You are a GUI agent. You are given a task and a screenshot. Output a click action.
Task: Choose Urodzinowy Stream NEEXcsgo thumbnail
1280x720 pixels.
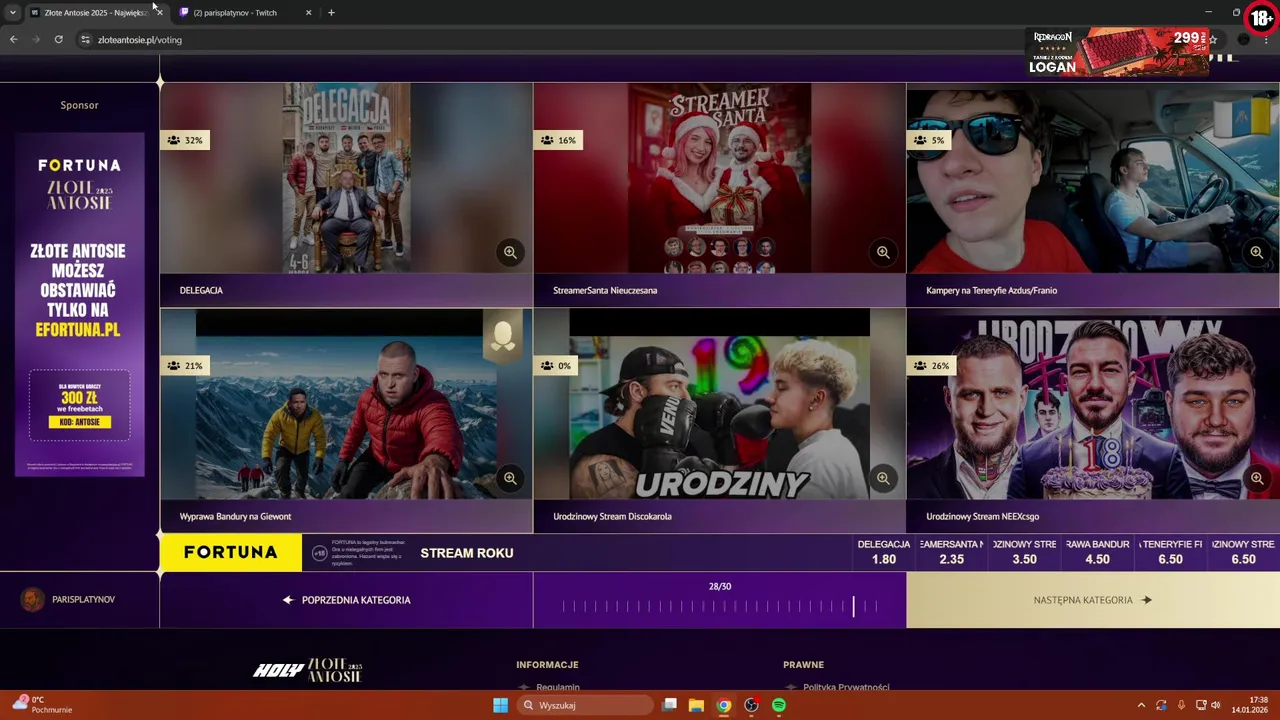click(1093, 404)
